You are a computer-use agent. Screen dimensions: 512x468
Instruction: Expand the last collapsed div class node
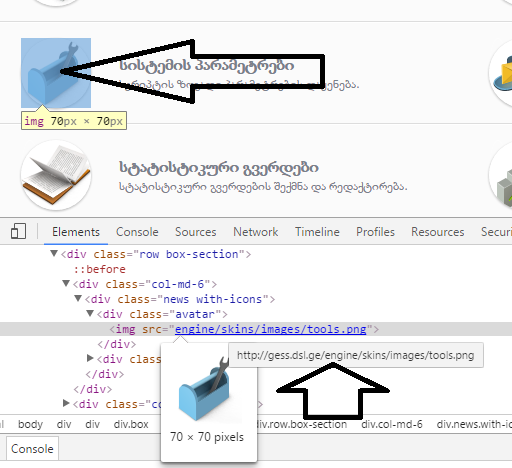pos(66,404)
